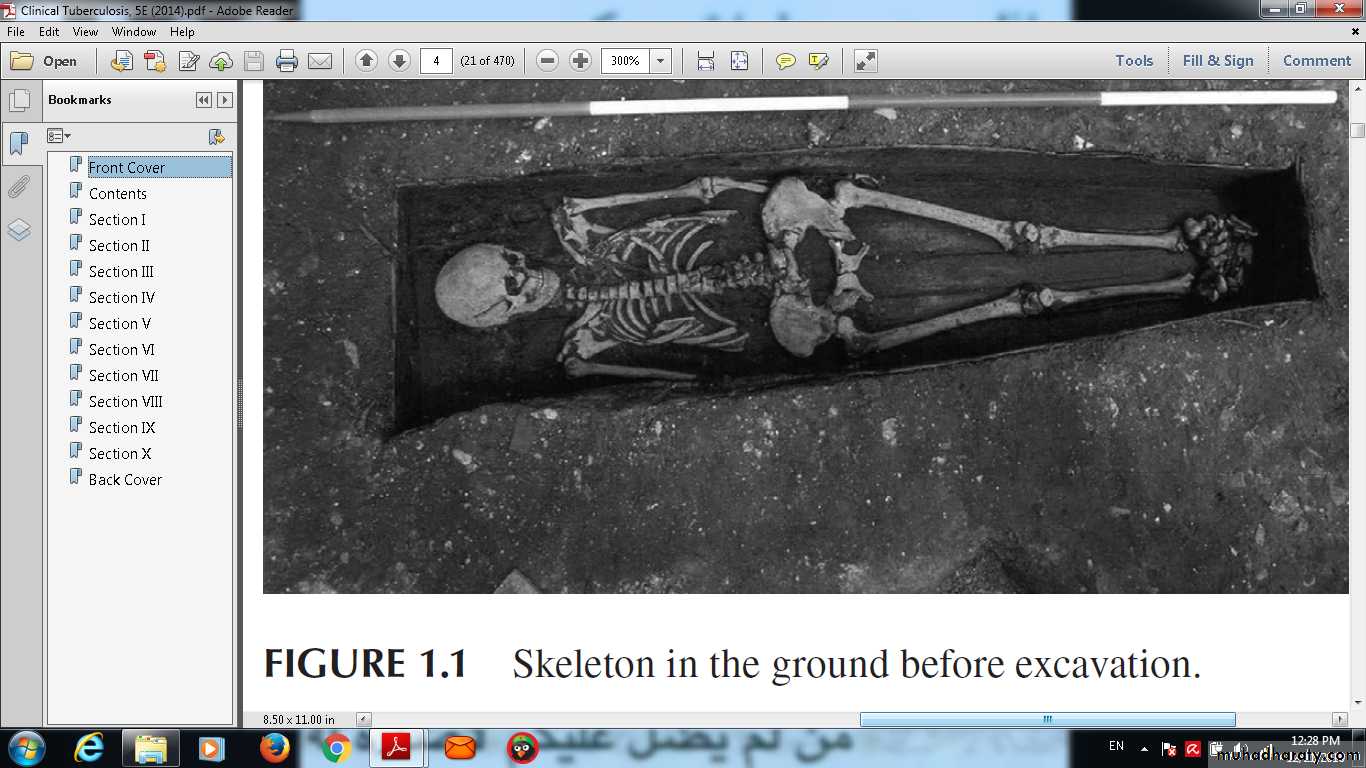Click the zoom in plus button
This screenshot has width=1366, height=768.
point(580,61)
